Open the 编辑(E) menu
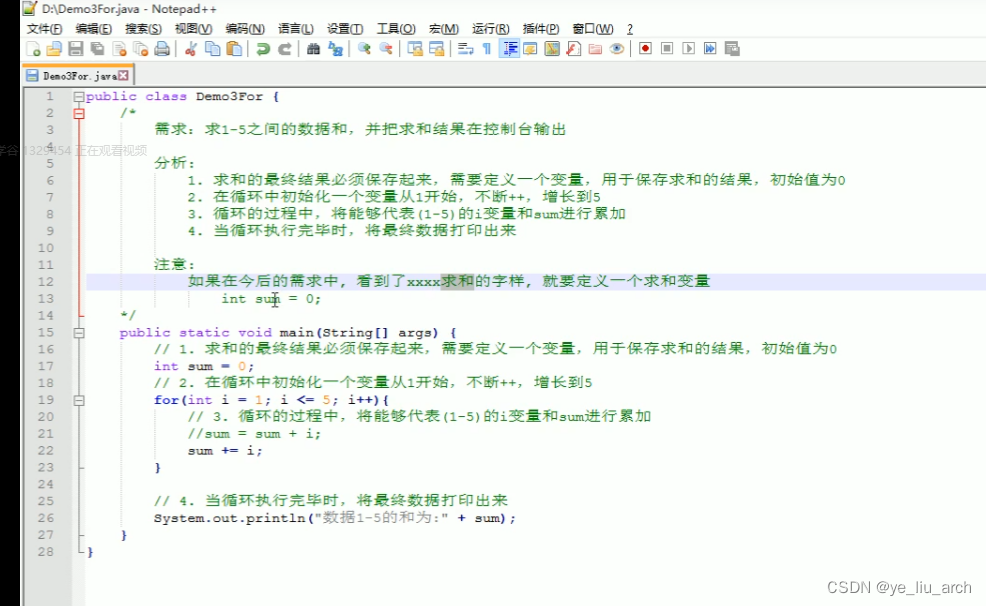 pyautogui.click(x=94, y=29)
